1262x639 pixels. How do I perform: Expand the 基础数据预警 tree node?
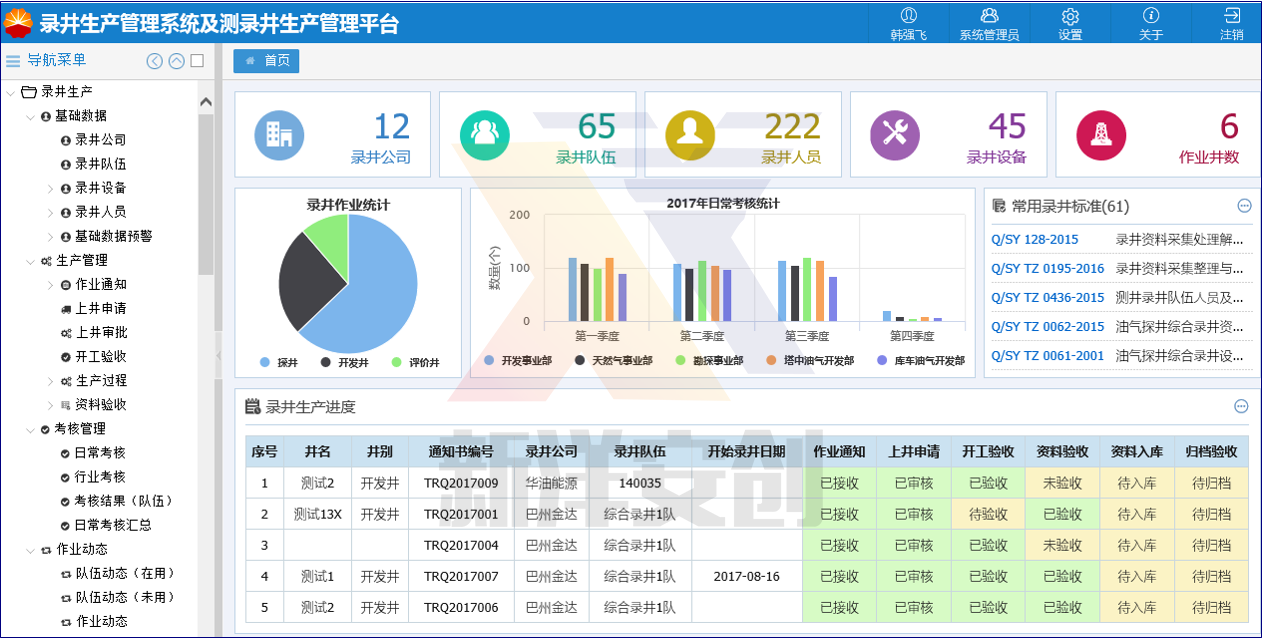[50, 236]
